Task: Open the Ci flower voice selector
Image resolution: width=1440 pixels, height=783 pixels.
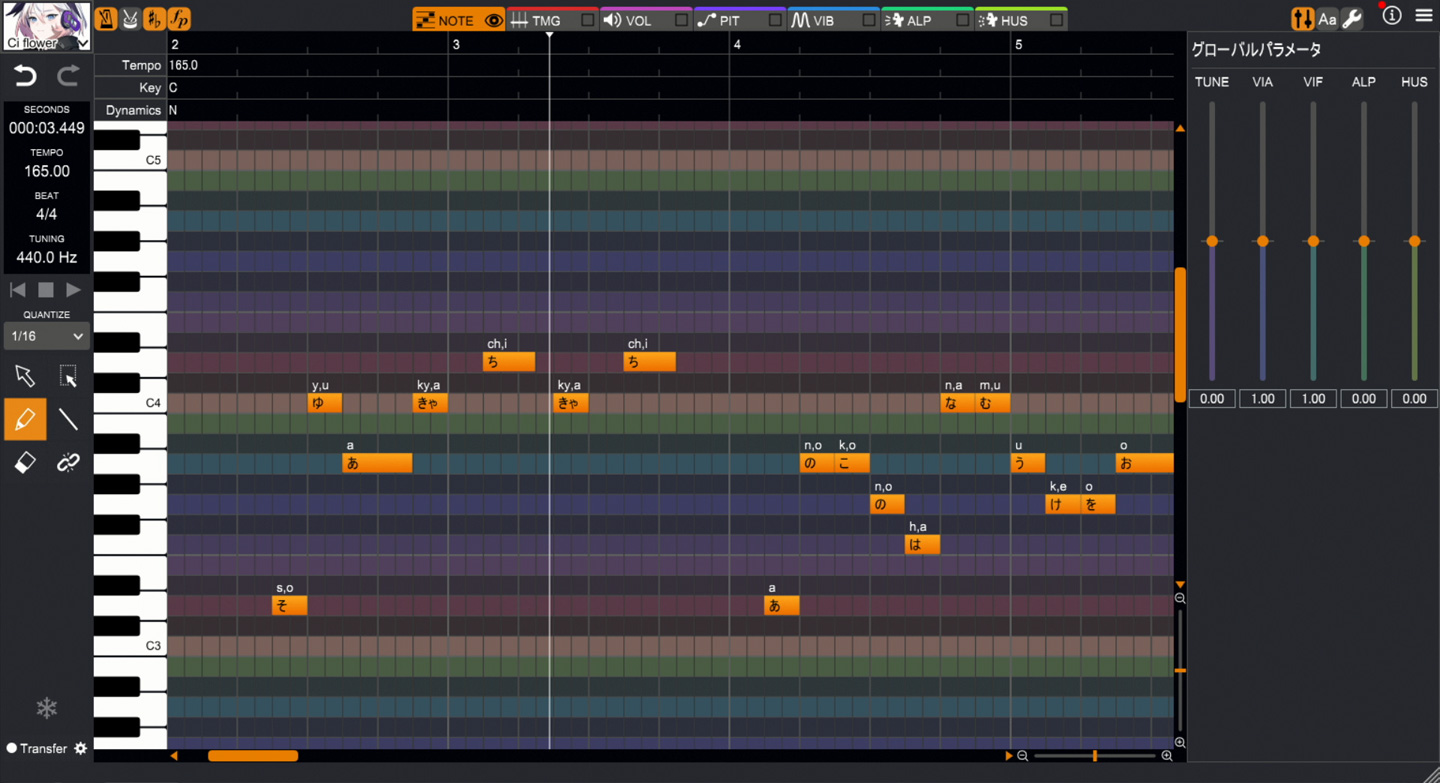Action: tap(47, 26)
